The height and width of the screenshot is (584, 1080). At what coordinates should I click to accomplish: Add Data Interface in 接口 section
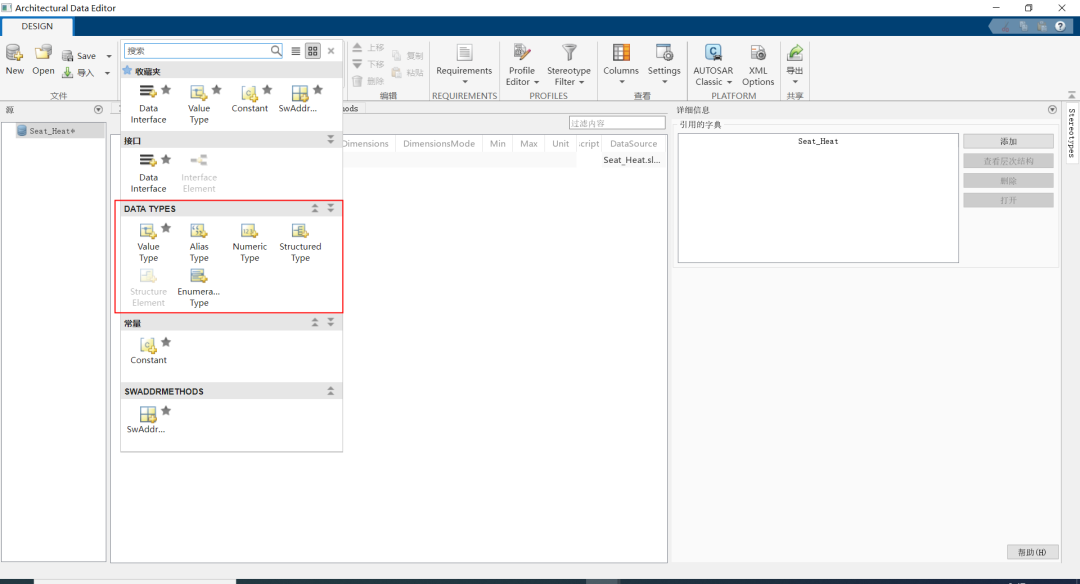148,174
